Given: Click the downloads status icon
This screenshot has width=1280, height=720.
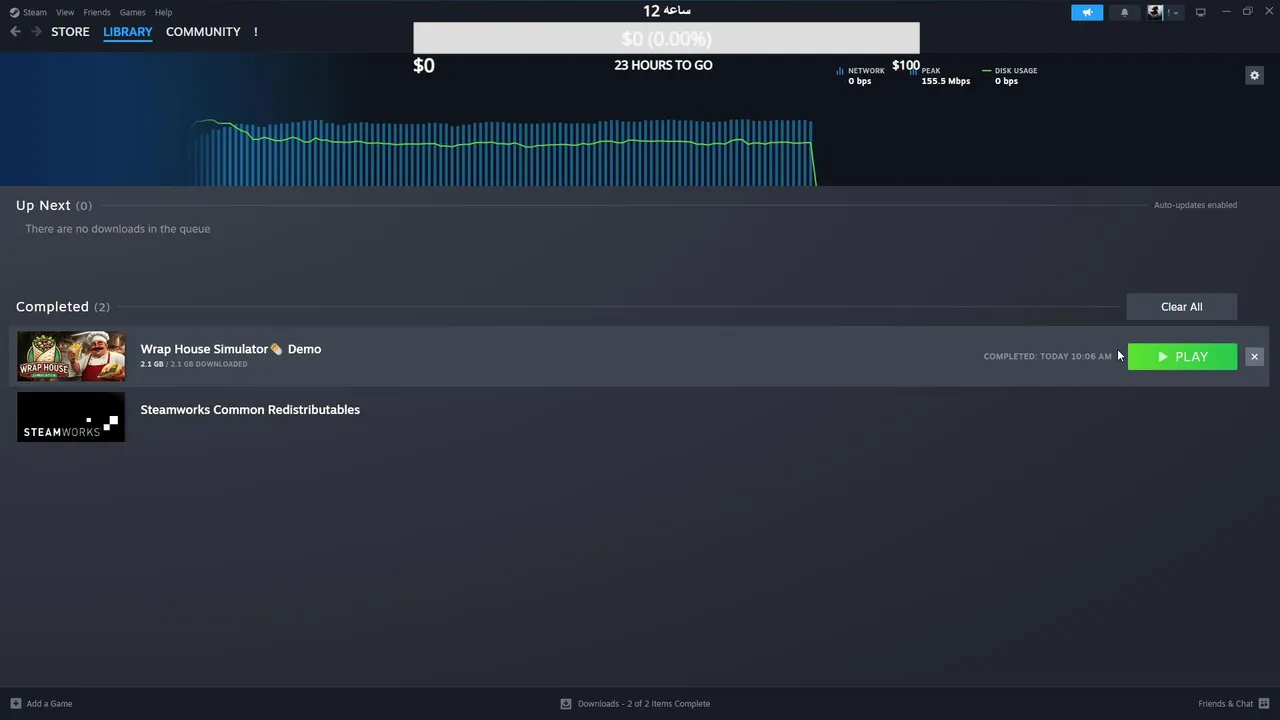Looking at the screenshot, I should pos(566,704).
